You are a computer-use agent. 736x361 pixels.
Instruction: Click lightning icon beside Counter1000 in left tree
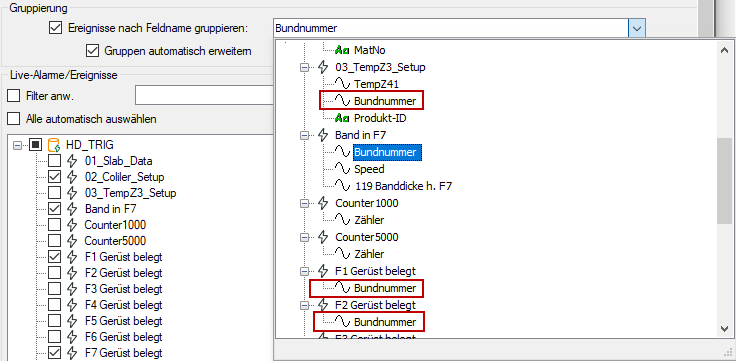pyautogui.click(x=72, y=224)
